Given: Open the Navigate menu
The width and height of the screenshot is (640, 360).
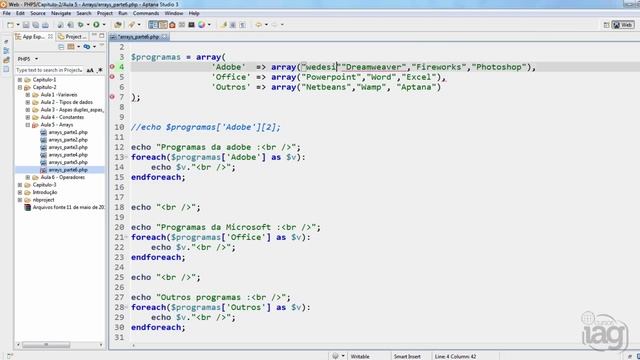Looking at the screenshot, I should pos(61,13).
